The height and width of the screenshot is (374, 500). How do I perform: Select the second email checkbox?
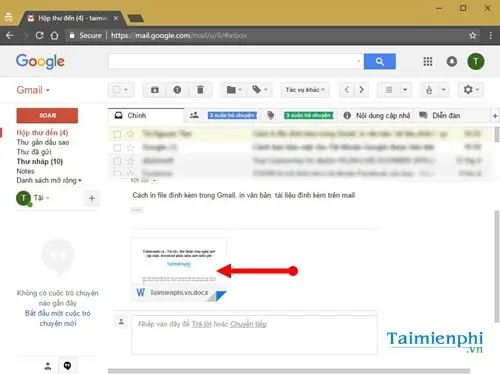(117, 148)
